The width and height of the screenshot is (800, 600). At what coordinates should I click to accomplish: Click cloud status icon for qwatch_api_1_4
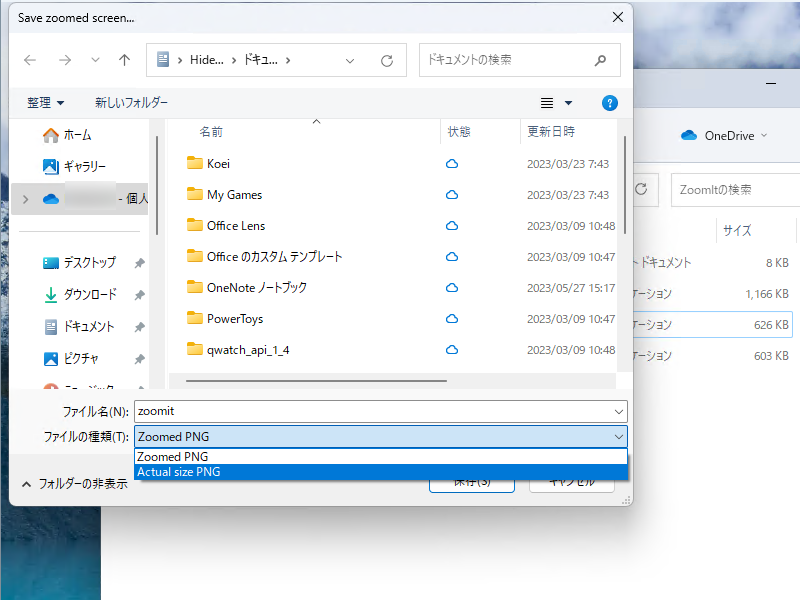pos(452,350)
